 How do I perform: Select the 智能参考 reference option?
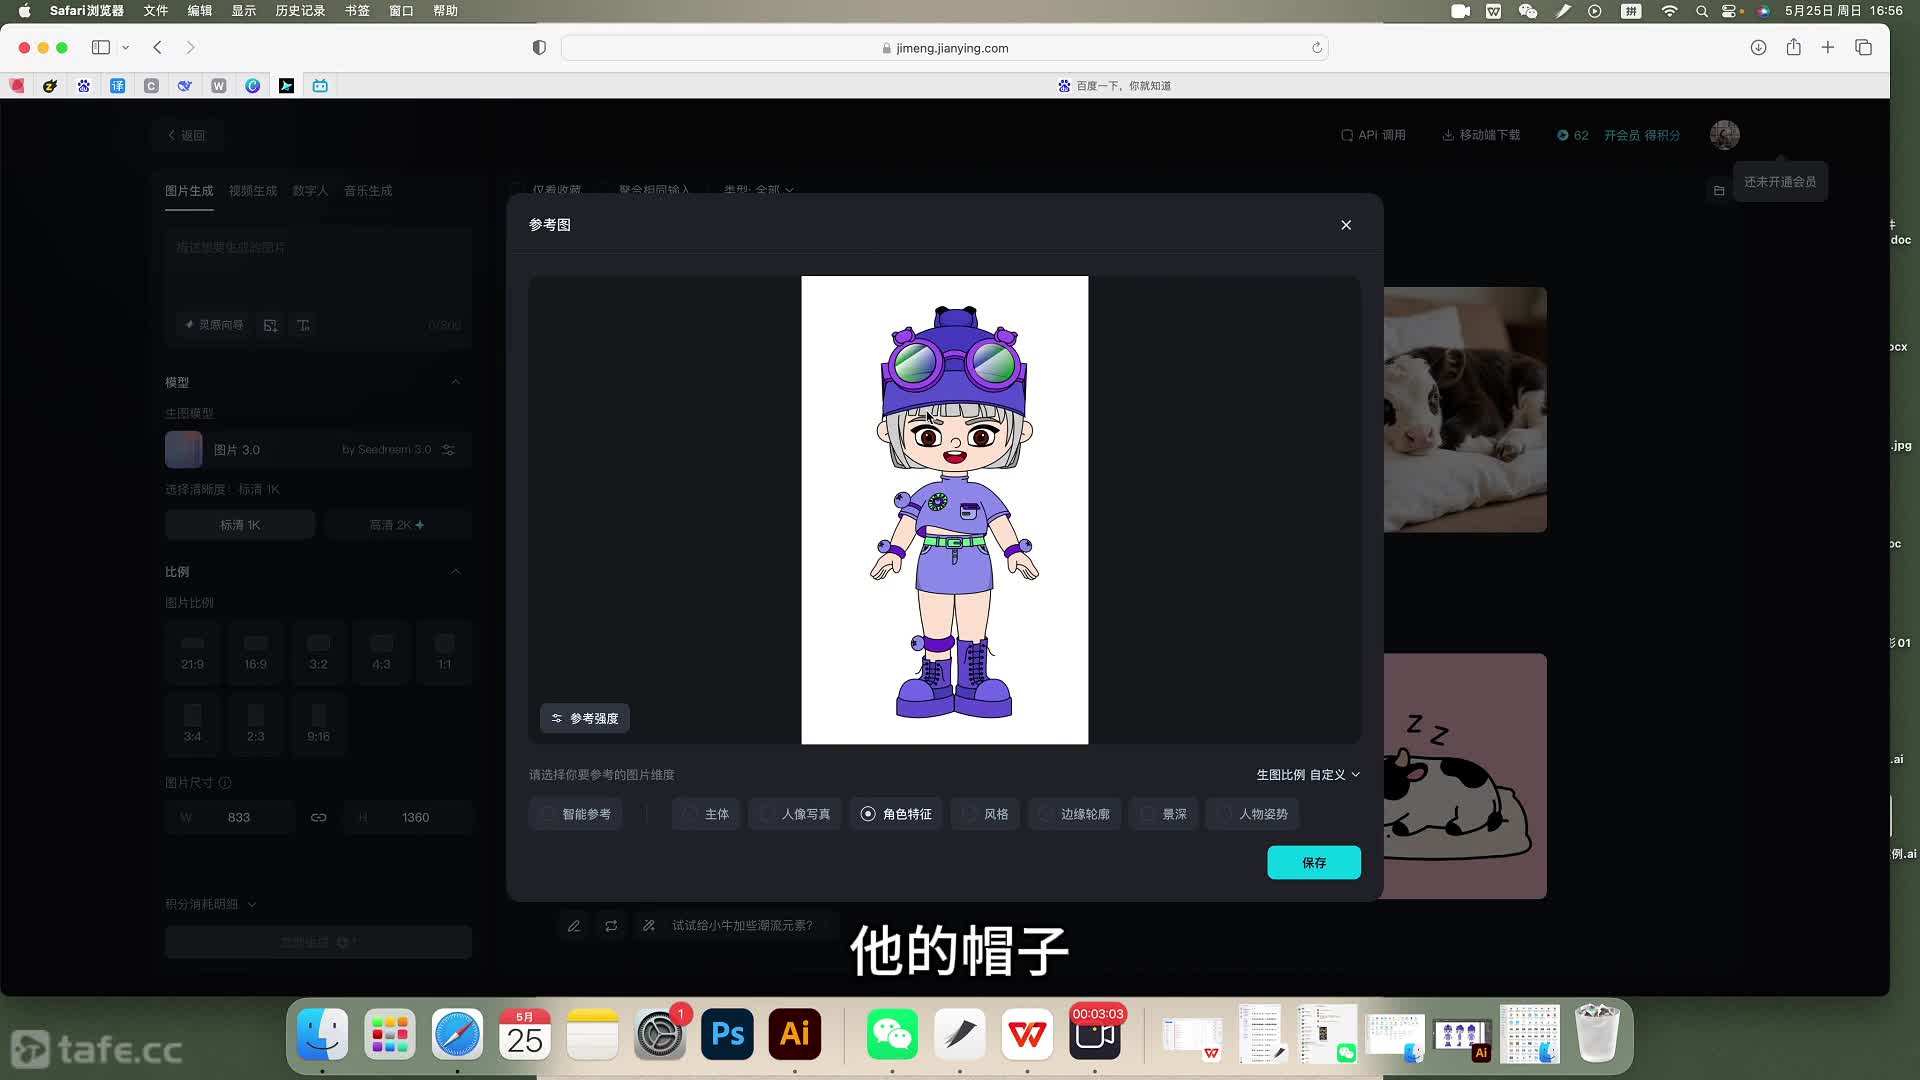coord(576,814)
